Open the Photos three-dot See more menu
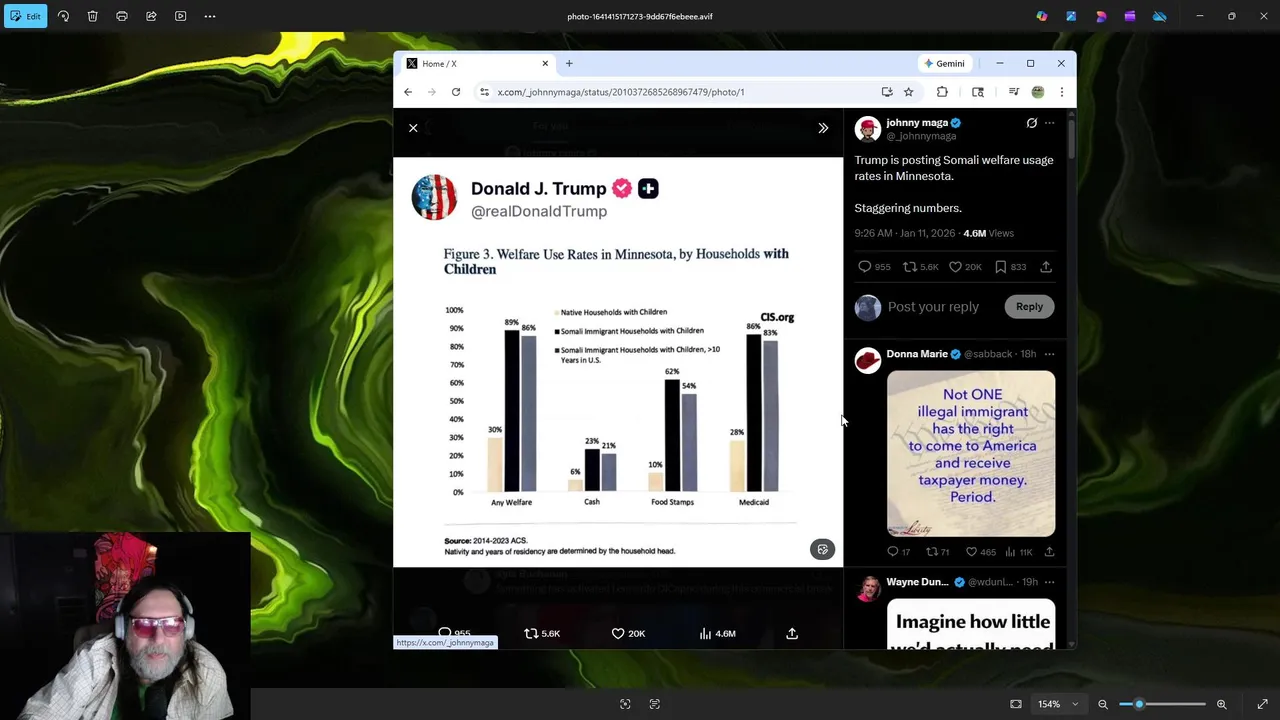1280x720 pixels. pos(210,16)
